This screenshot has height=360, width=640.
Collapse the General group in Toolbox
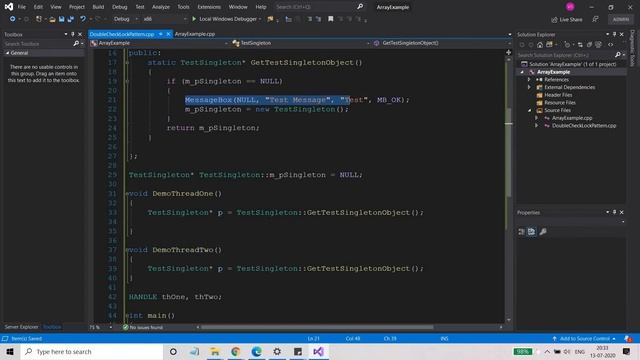(7, 53)
